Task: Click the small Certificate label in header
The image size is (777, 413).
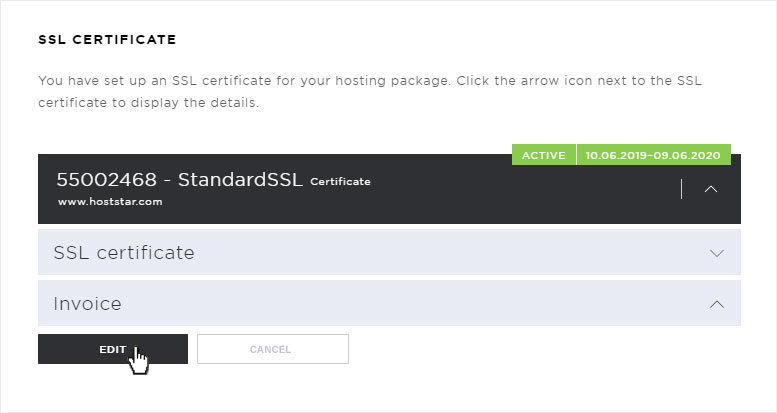Action: tap(340, 181)
